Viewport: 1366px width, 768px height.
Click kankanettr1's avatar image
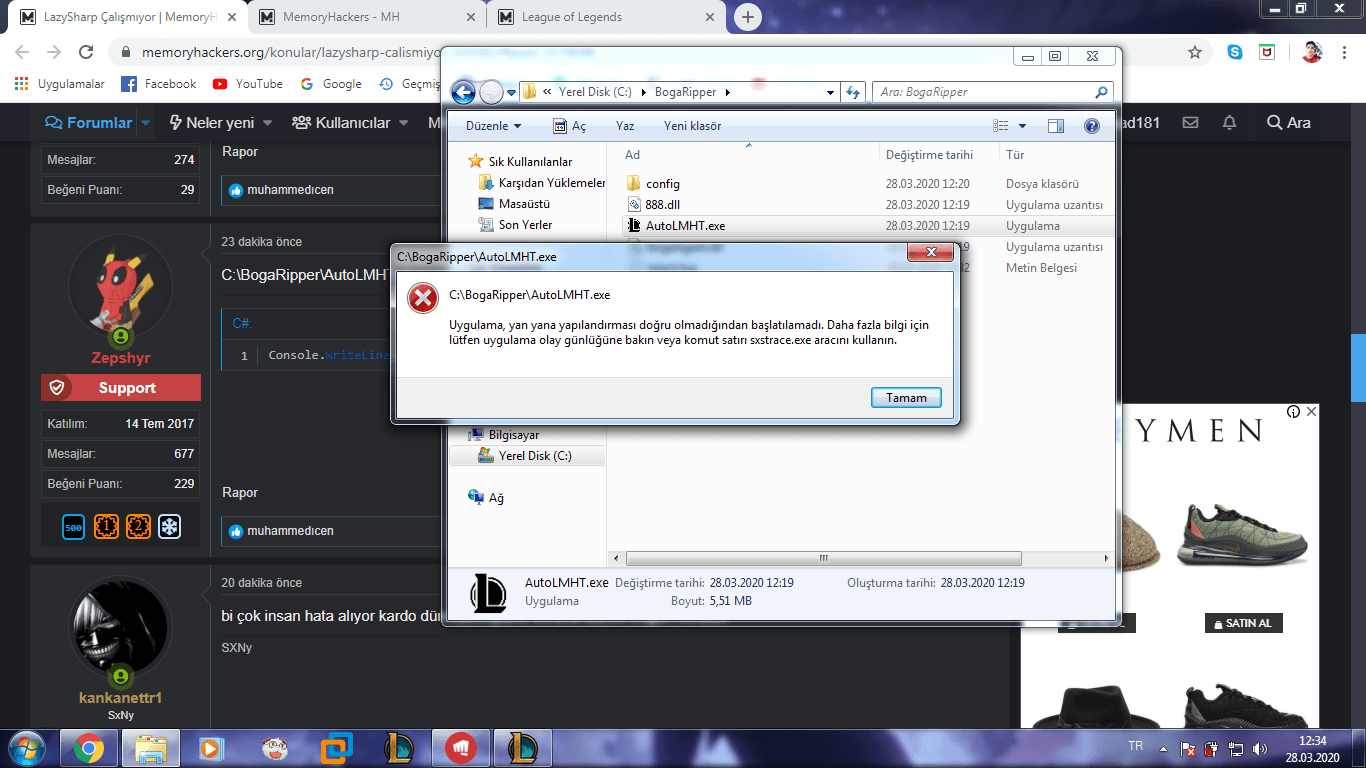click(x=120, y=629)
